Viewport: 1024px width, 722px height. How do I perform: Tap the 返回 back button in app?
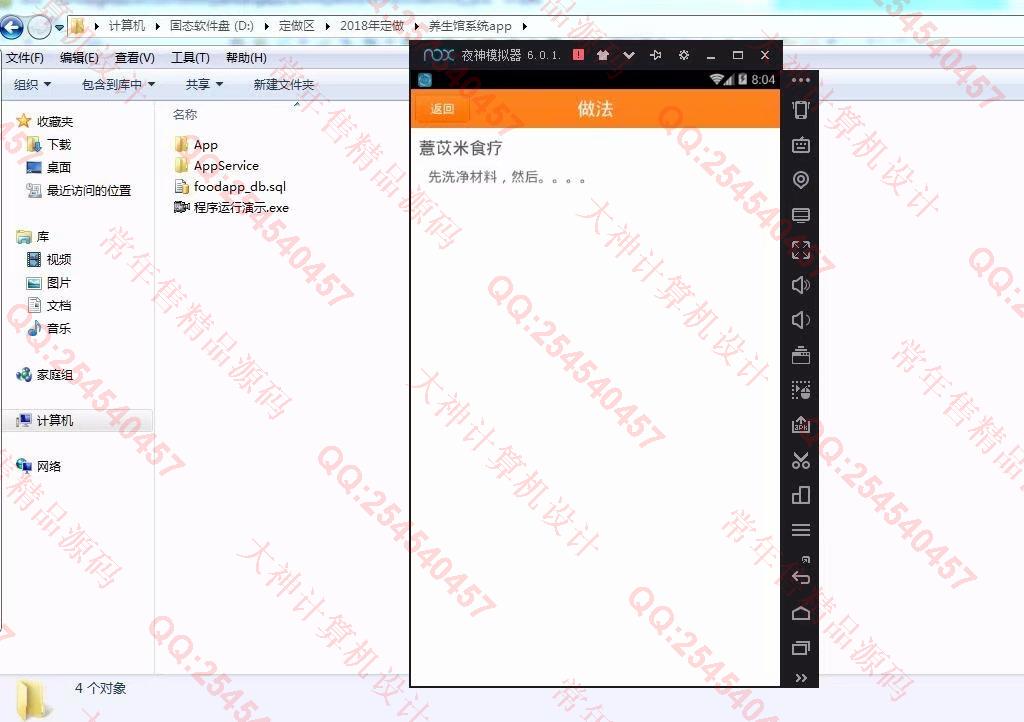pos(442,109)
